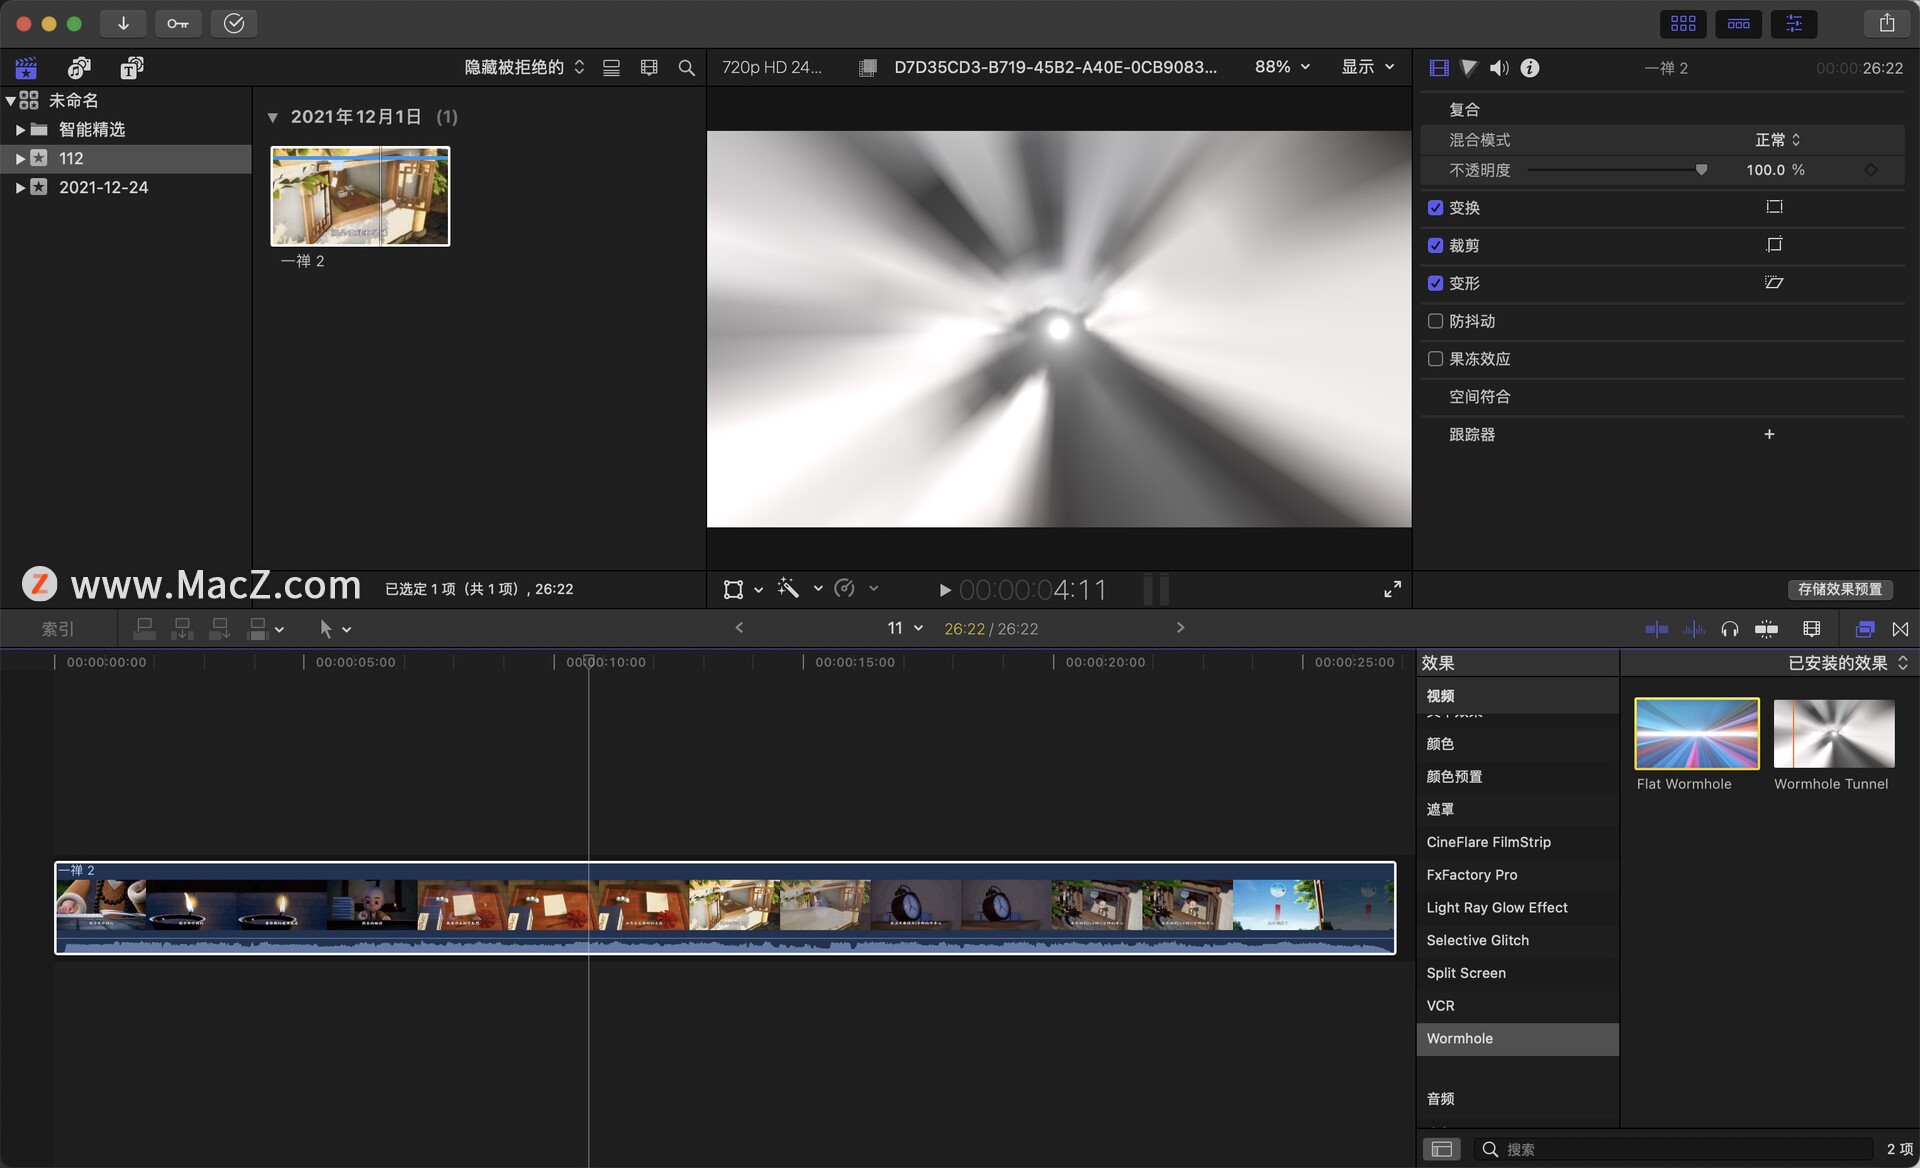Show the Transitions browser icon

[x=1900, y=629]
